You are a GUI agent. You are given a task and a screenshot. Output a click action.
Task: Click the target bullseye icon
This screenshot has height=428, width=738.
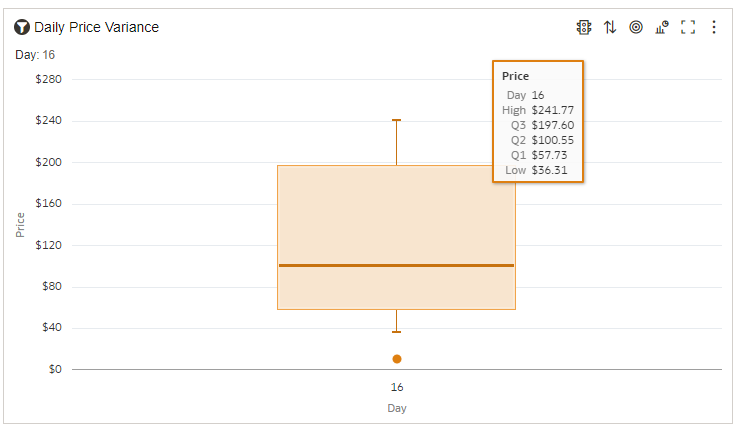click(636, 27)
